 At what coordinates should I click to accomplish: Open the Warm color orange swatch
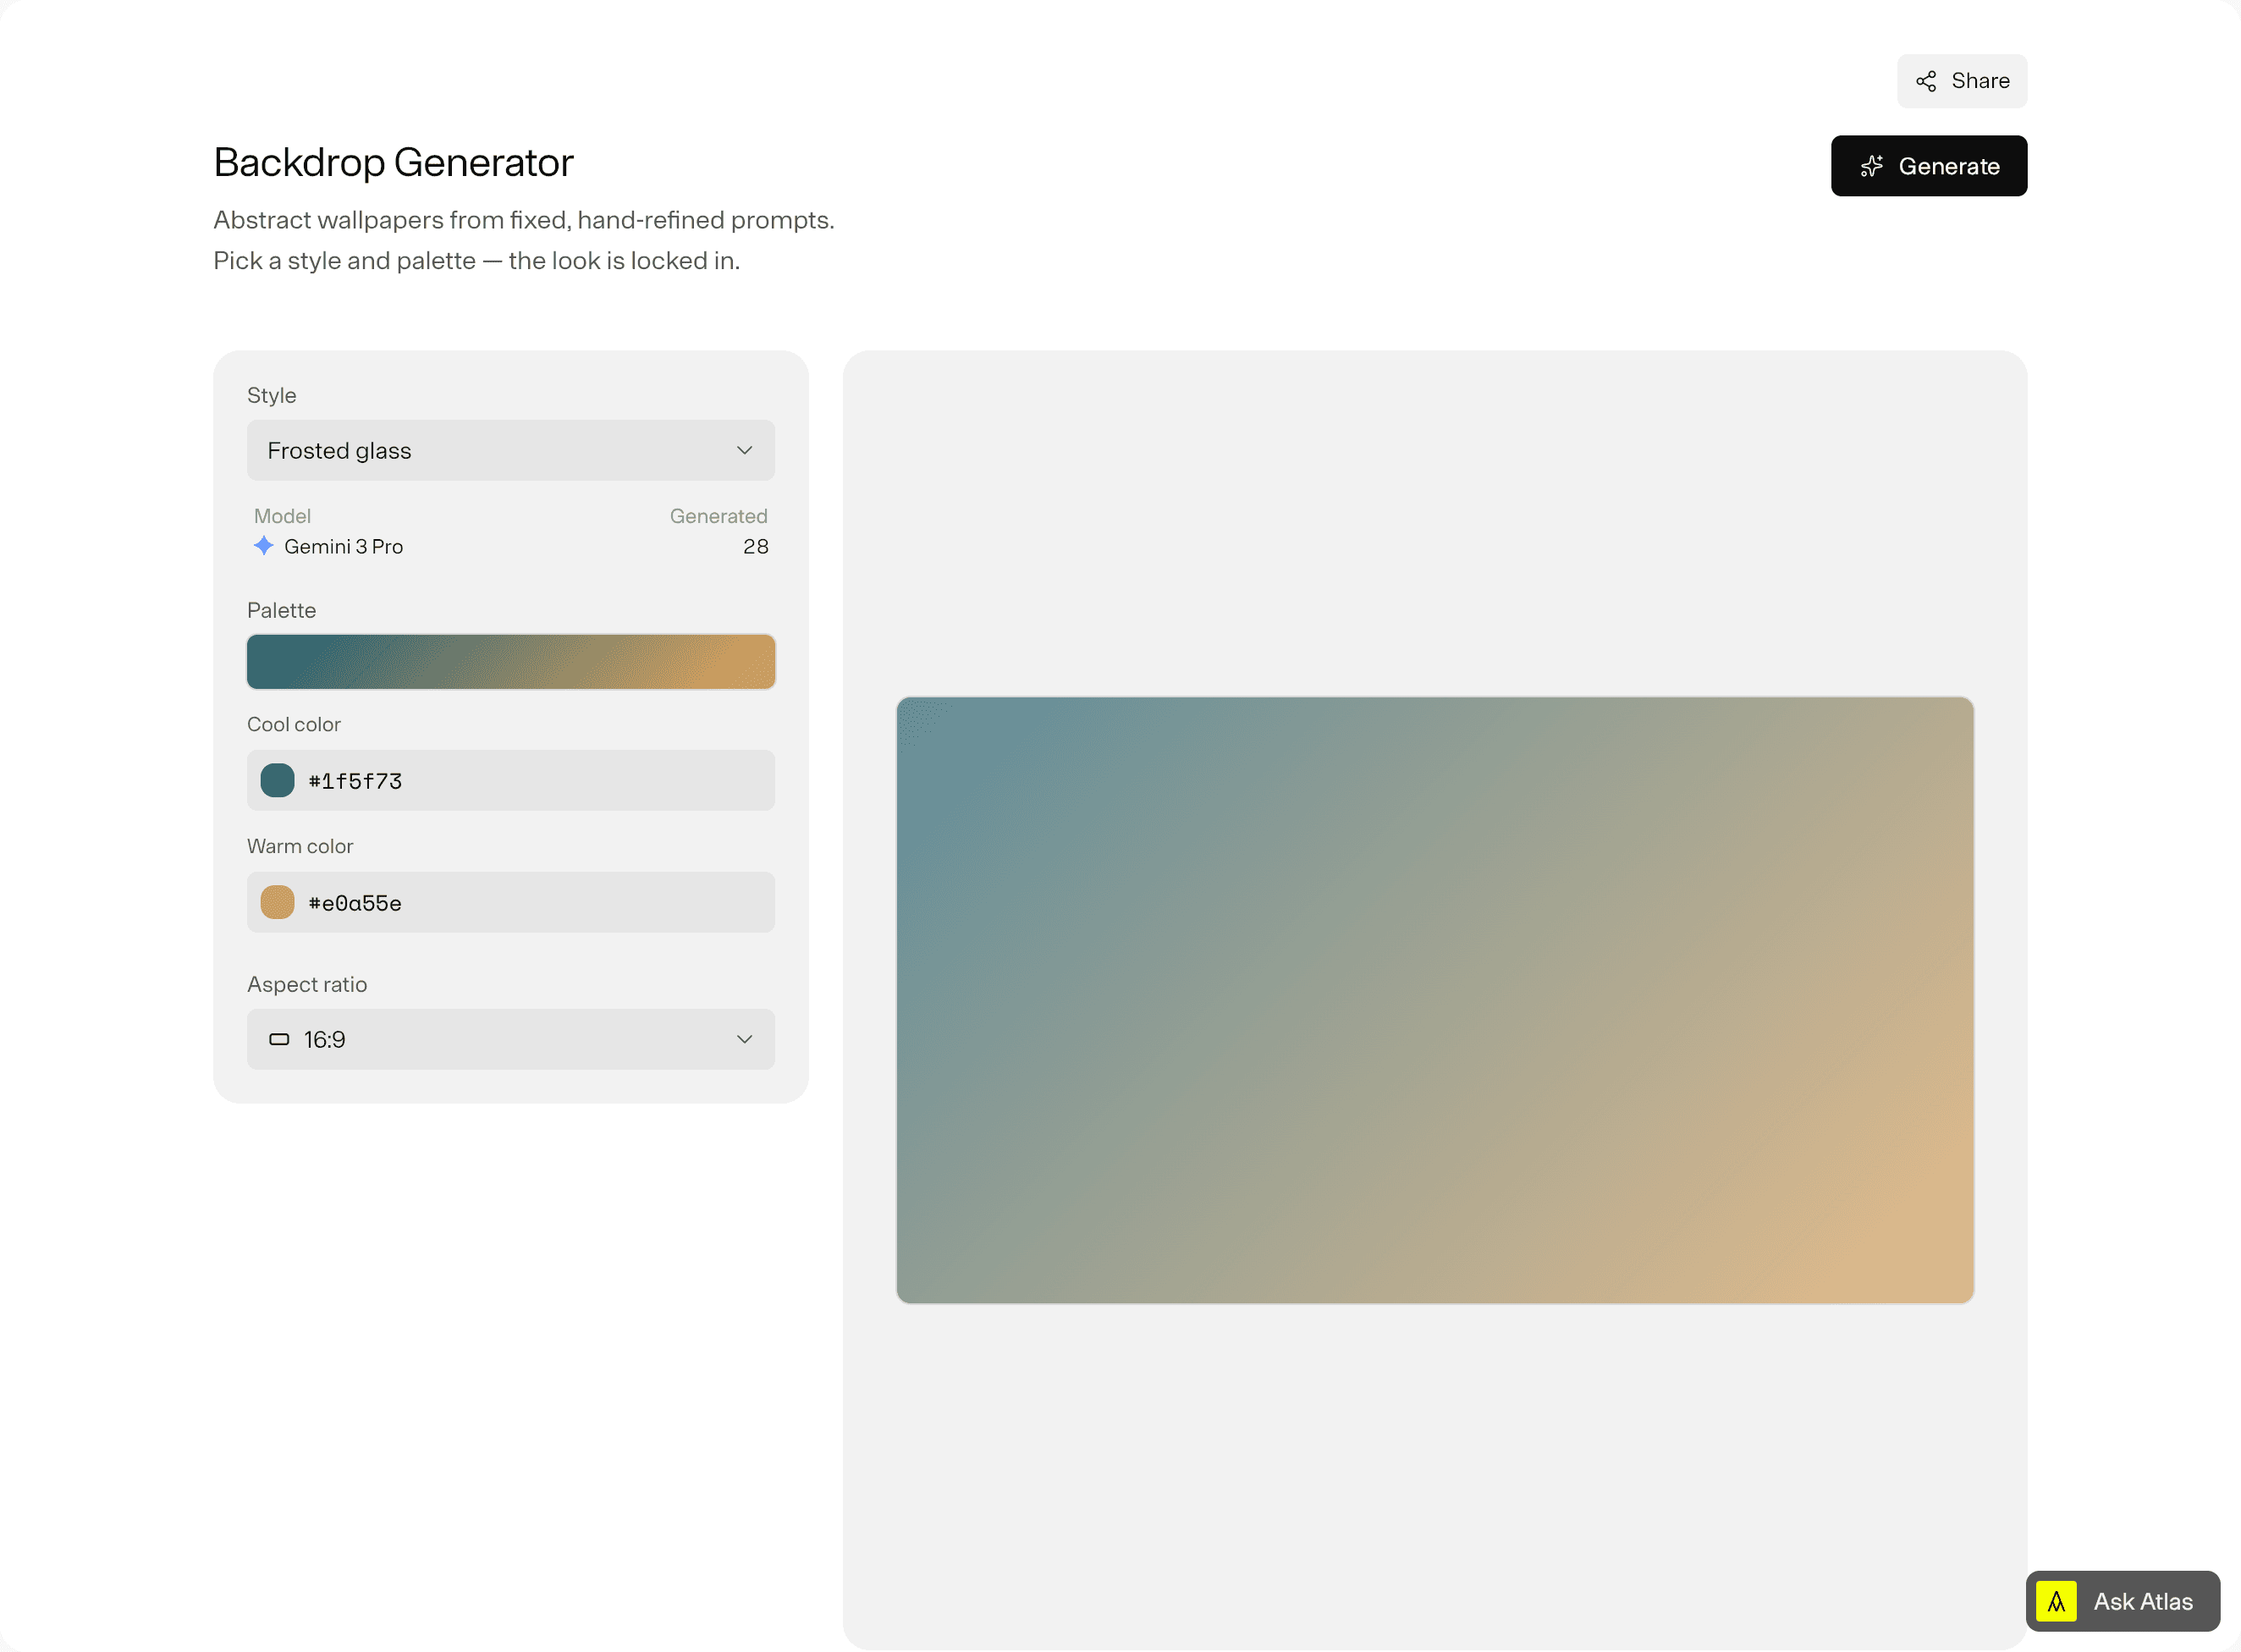click(277, 903)
